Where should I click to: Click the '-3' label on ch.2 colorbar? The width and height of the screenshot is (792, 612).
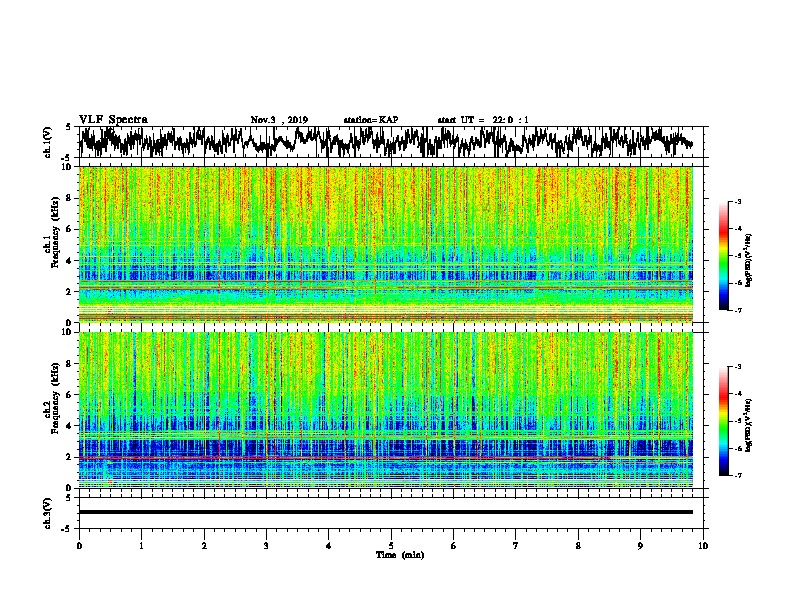click(737, 367)
